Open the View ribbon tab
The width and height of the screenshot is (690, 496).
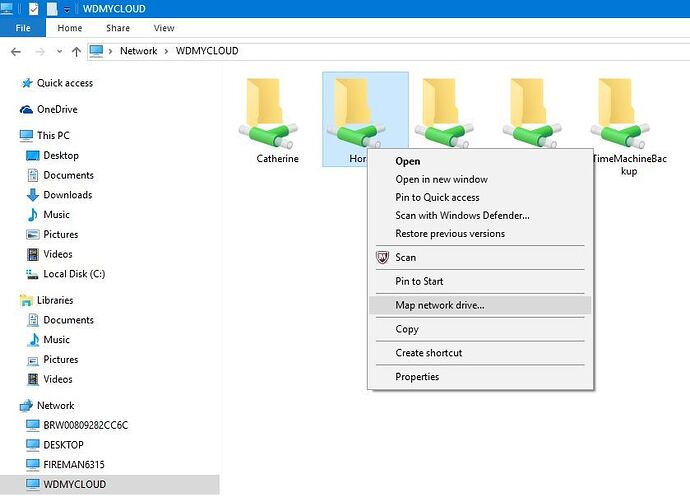click(164, 28)
